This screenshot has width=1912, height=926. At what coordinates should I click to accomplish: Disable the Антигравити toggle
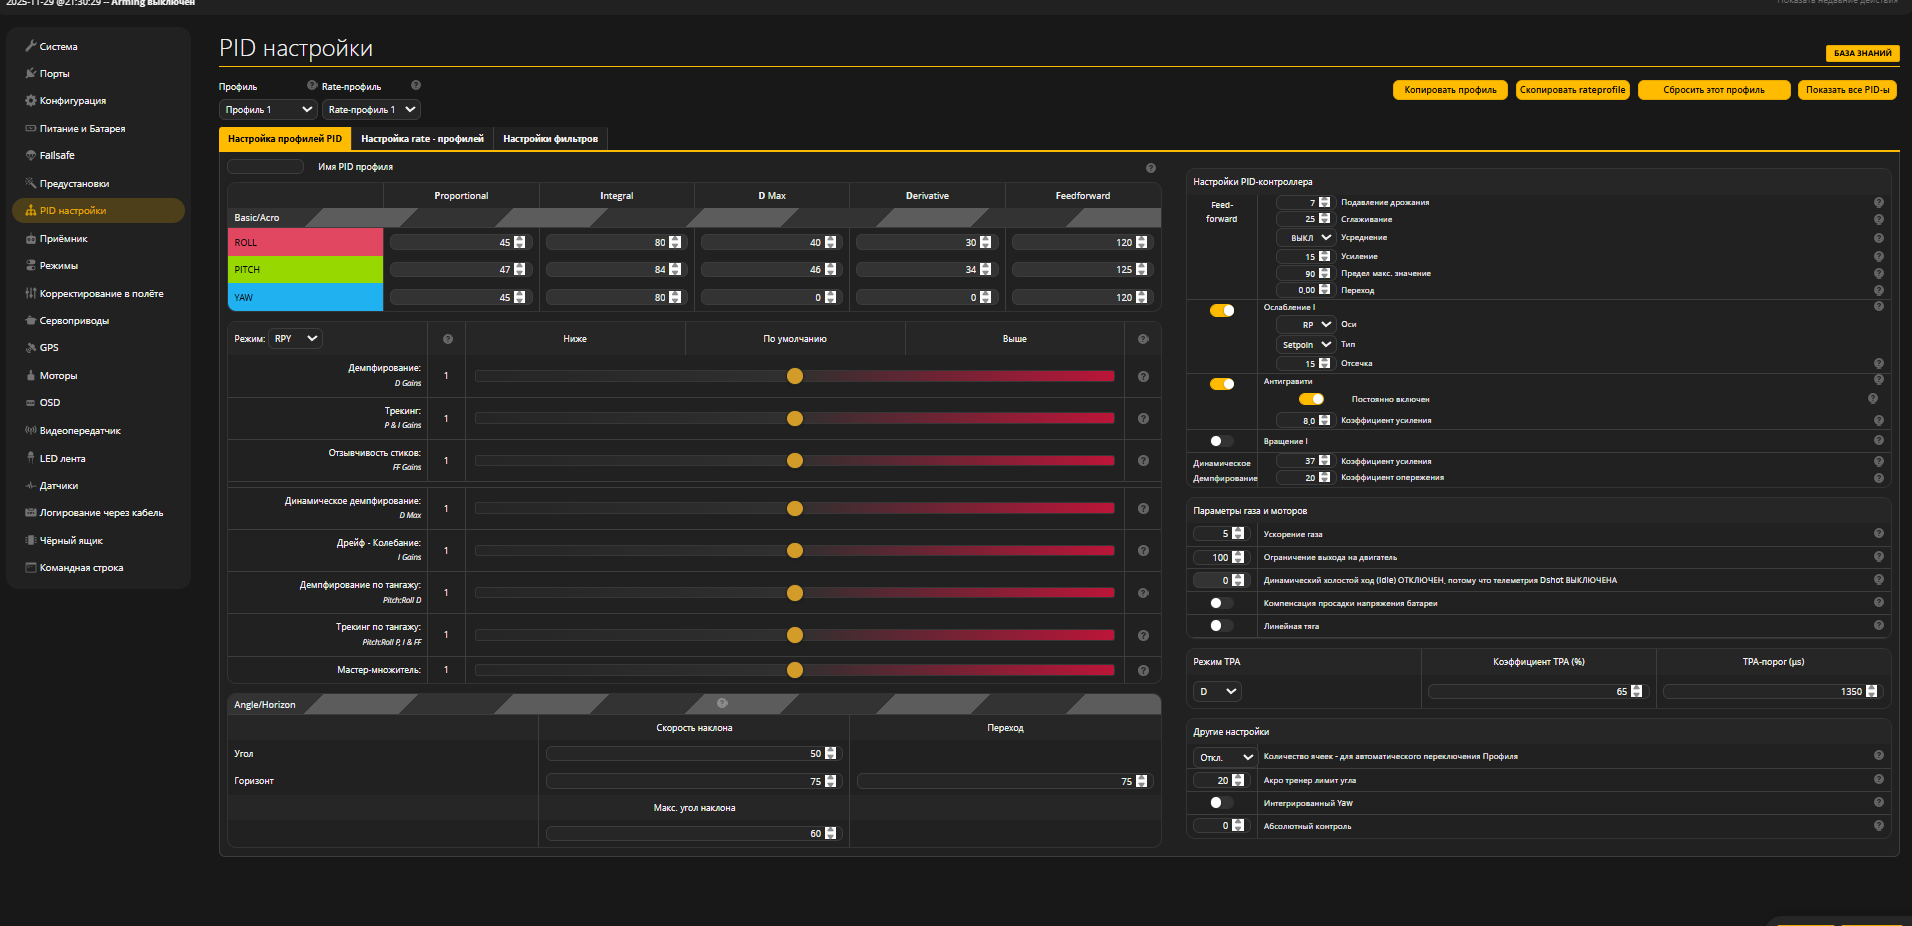1222,382
